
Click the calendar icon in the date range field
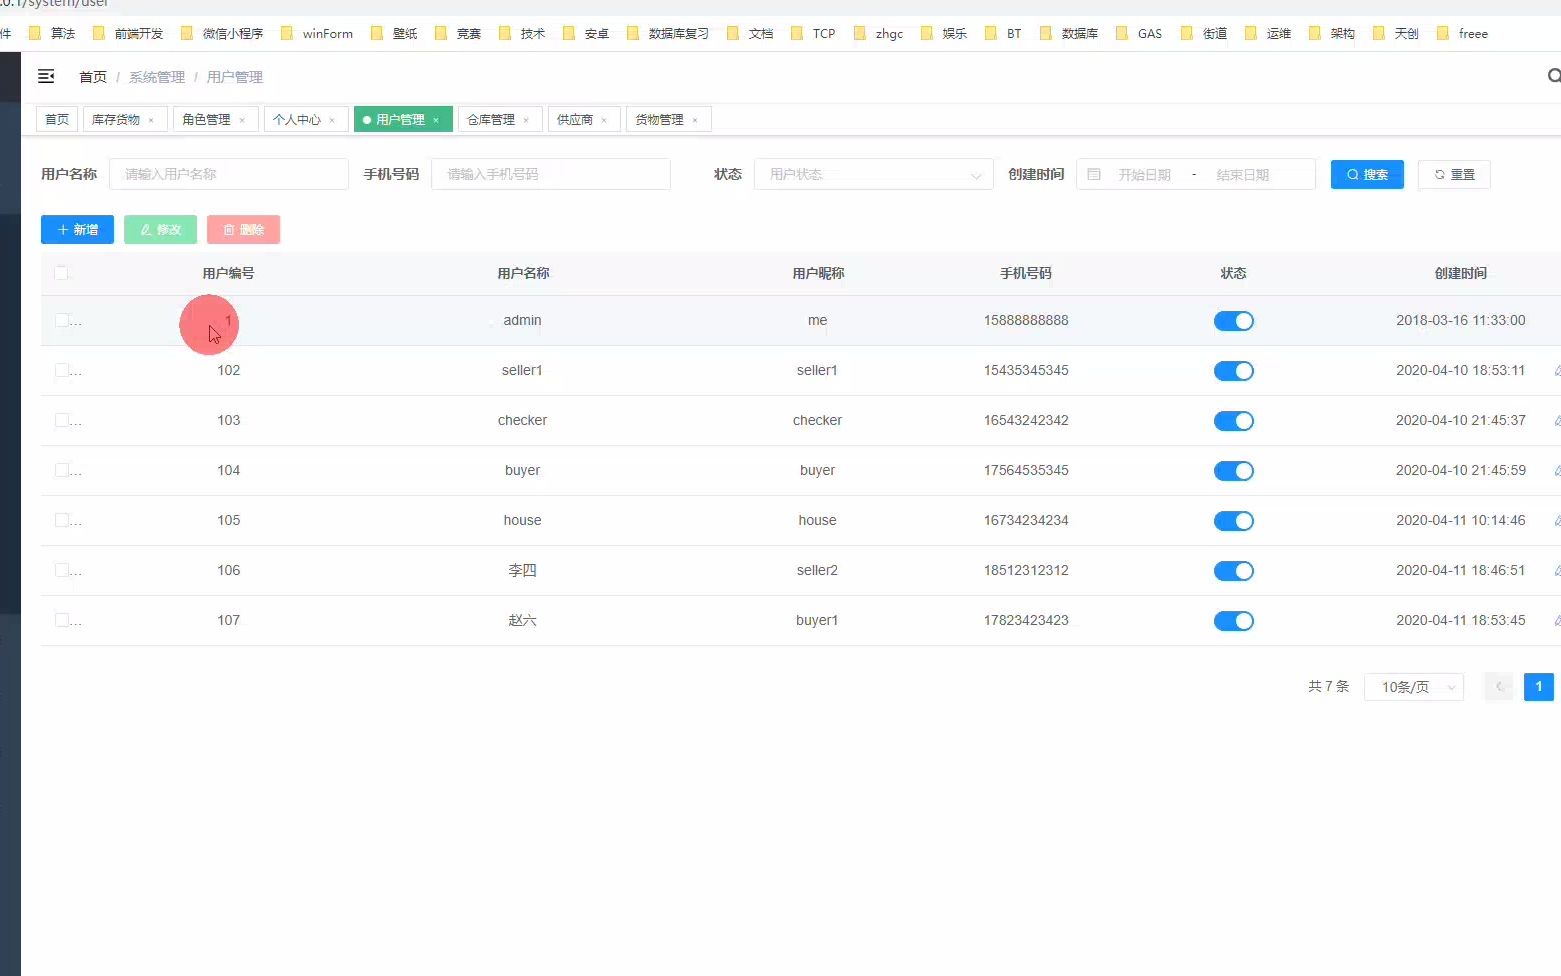[x=1094, y=174]
